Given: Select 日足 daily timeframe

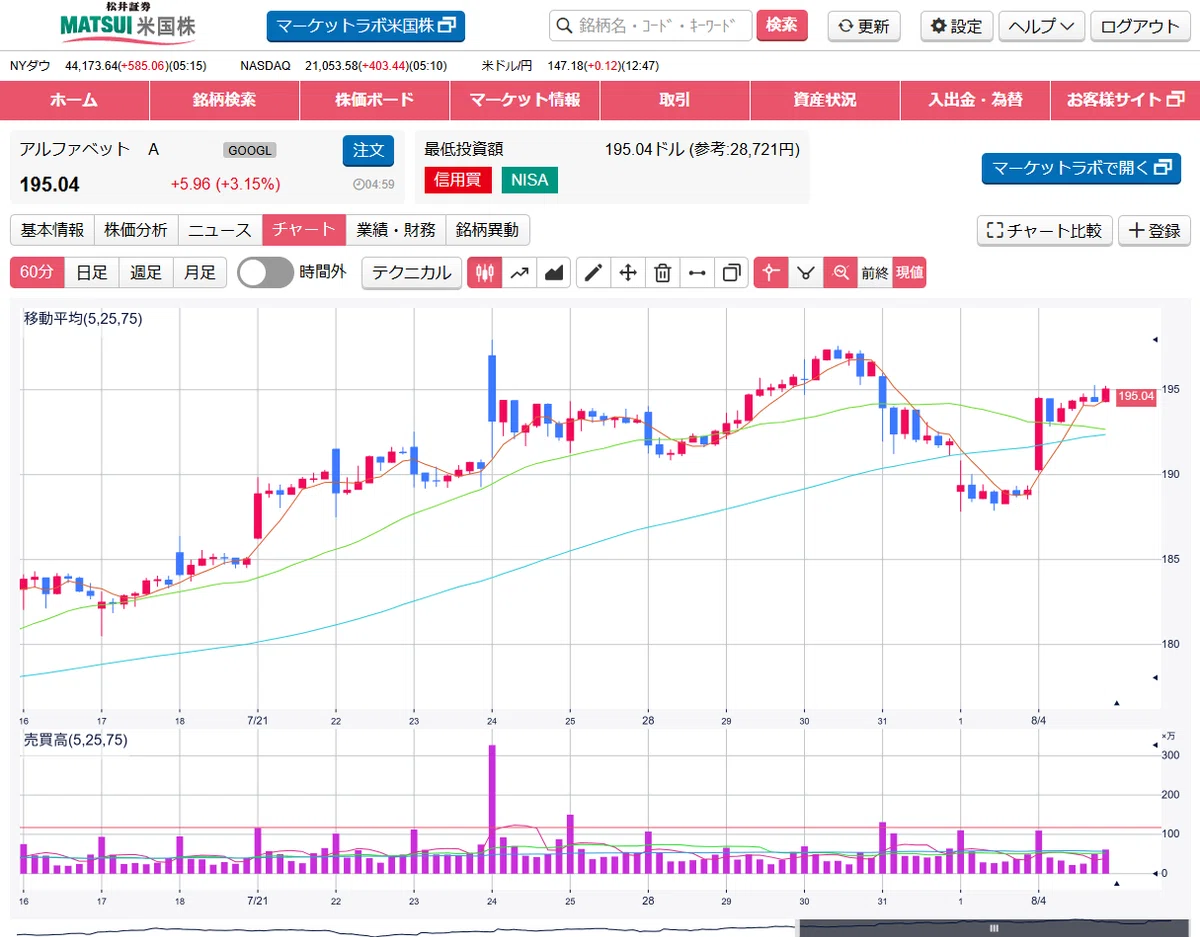Looking at the screenshot, I should click(92, 272).
